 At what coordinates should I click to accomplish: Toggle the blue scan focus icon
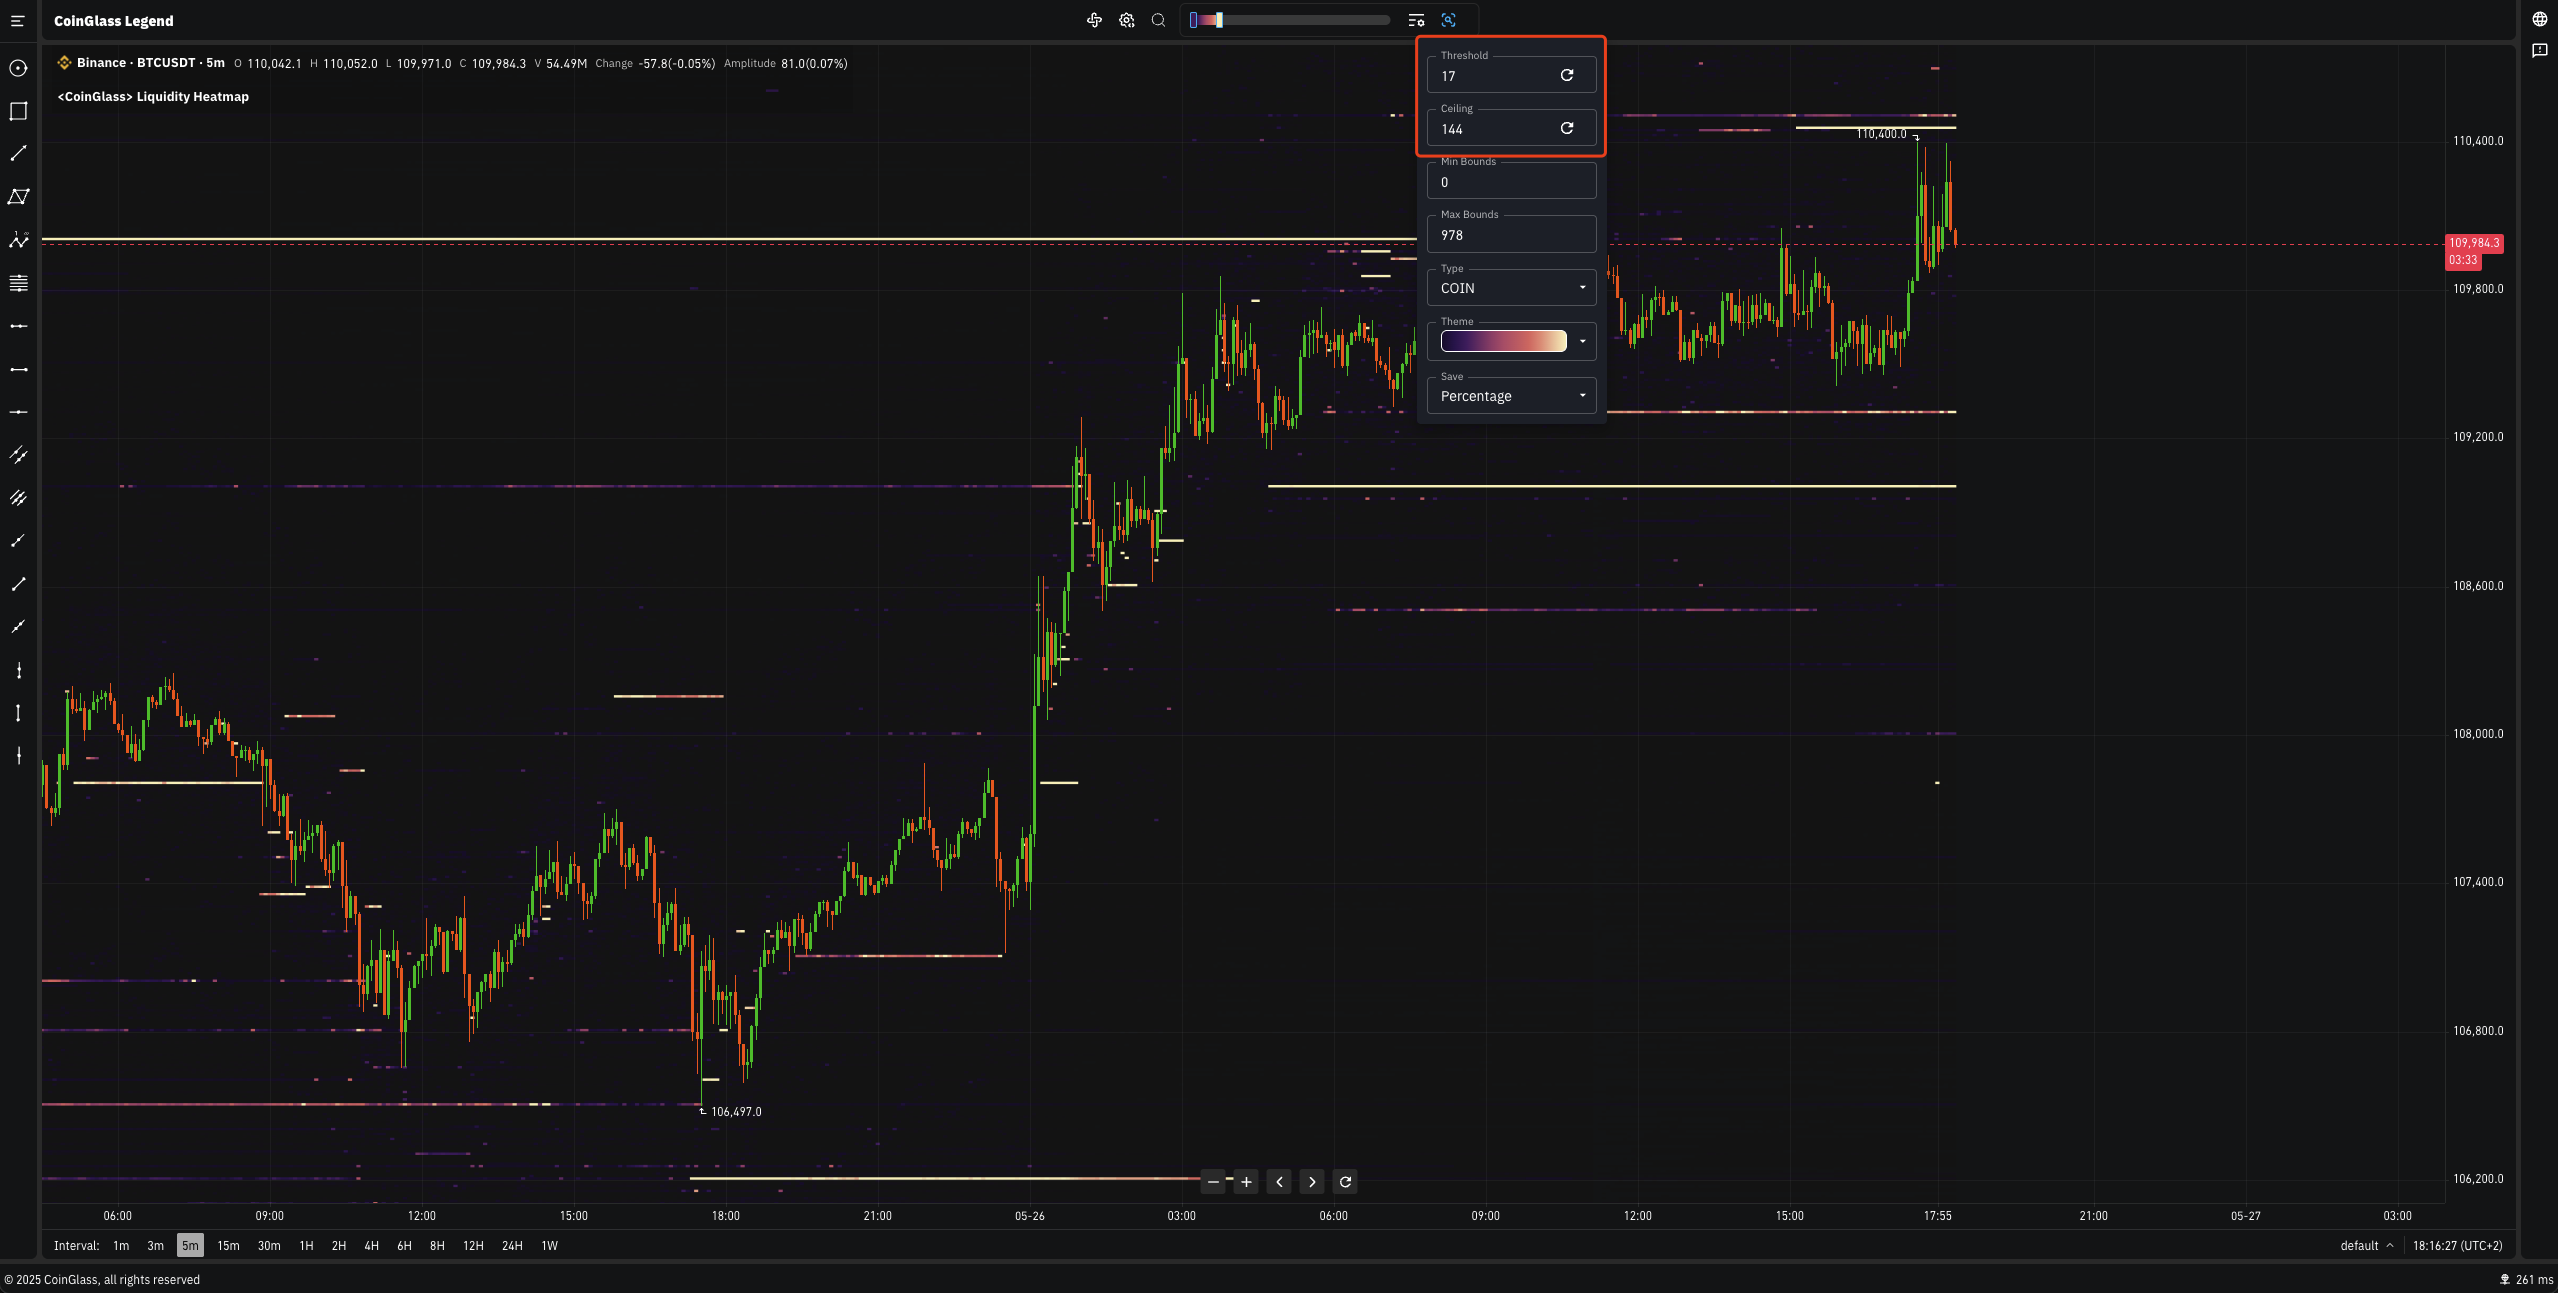coord(1448,20)
